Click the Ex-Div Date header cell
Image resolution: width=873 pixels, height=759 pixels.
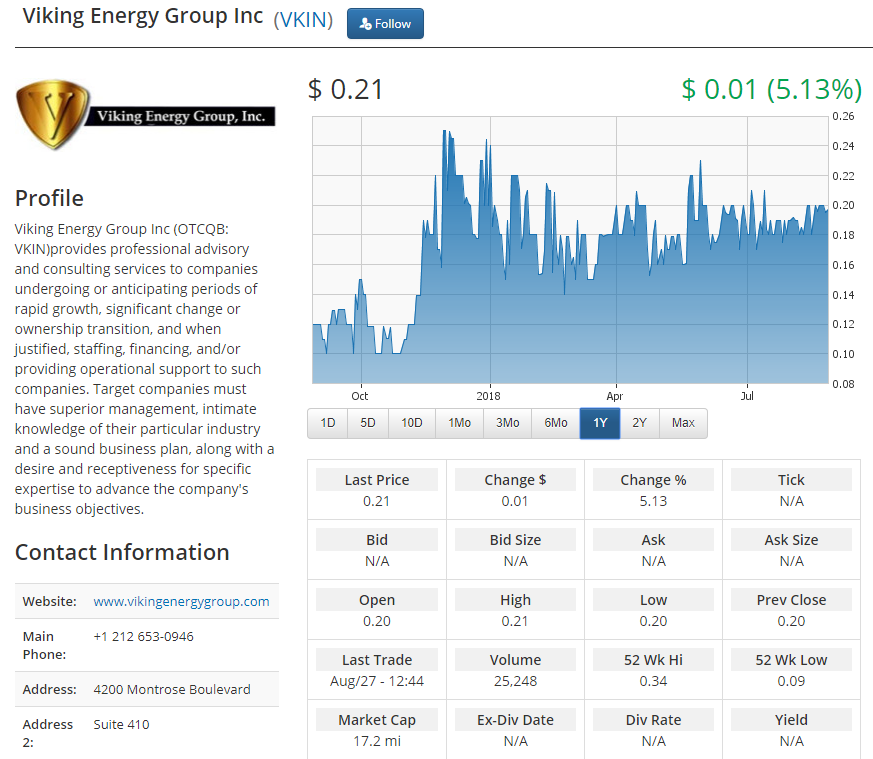point(515,720)
